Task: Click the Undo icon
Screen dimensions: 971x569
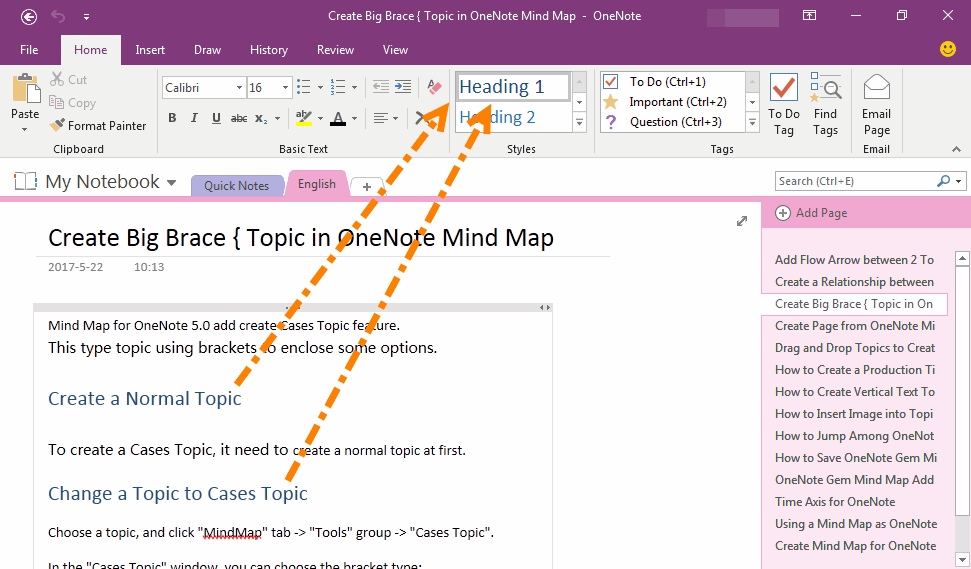Action: pyautogui.click(x=58, y=17)
